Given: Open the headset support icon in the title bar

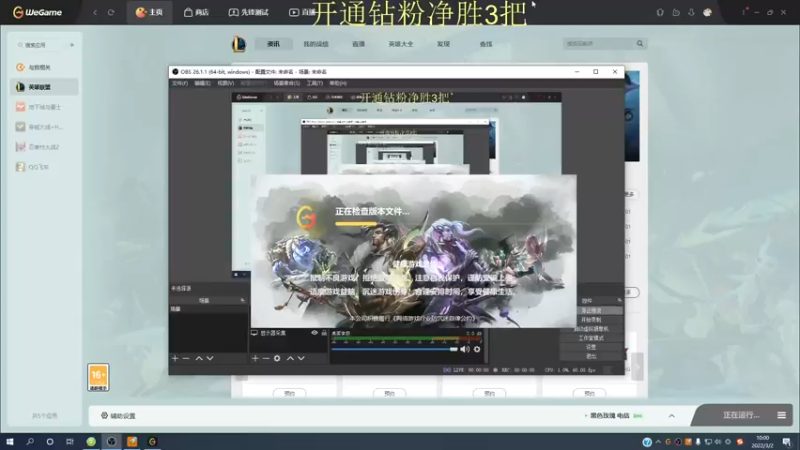Looking at the screenshot, I should (660, 12).
